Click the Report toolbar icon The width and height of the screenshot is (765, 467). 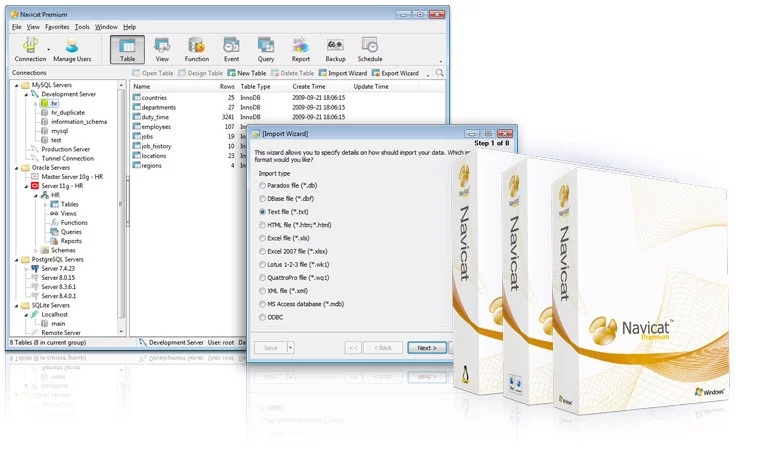[x=300, y=49]
